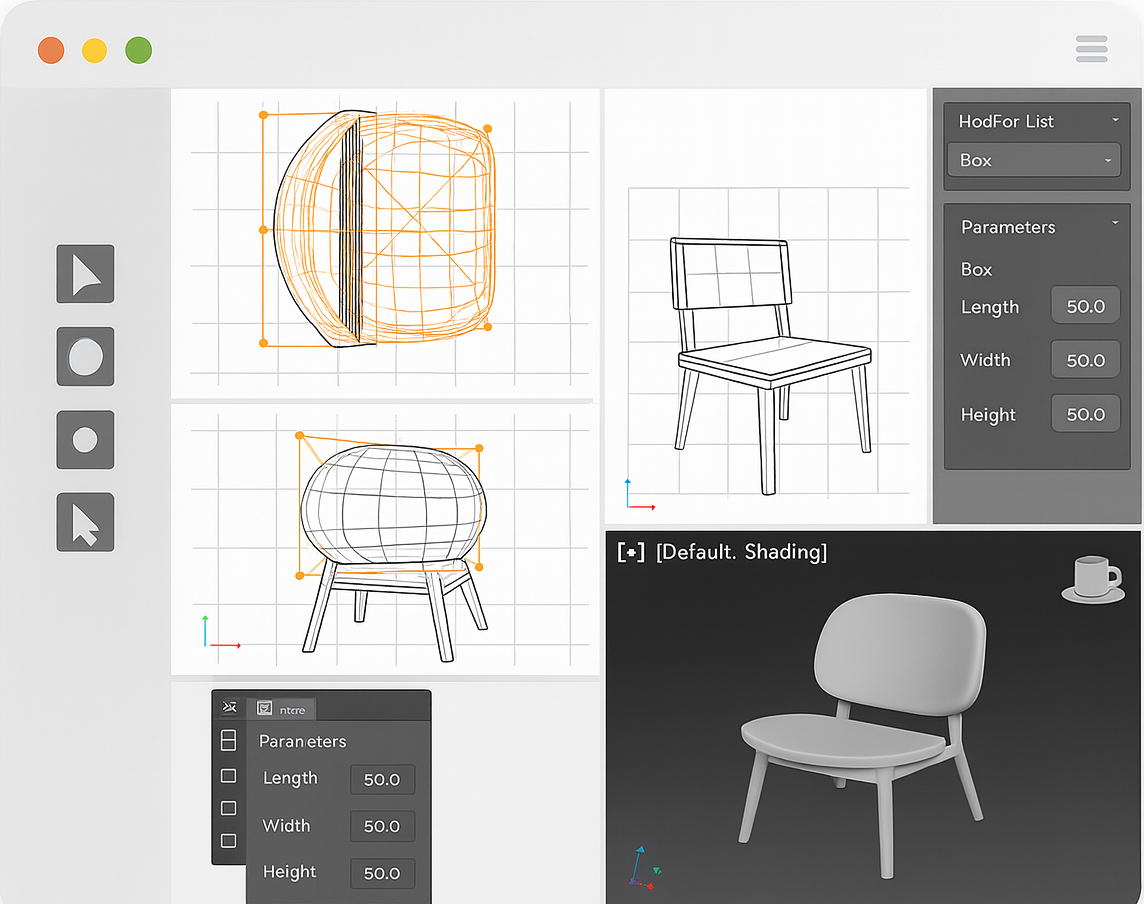Click the orange corner handle on sphere-chair wireframe
The height and width of the screenshot is (904, 1144).
(x=299, y=435)
